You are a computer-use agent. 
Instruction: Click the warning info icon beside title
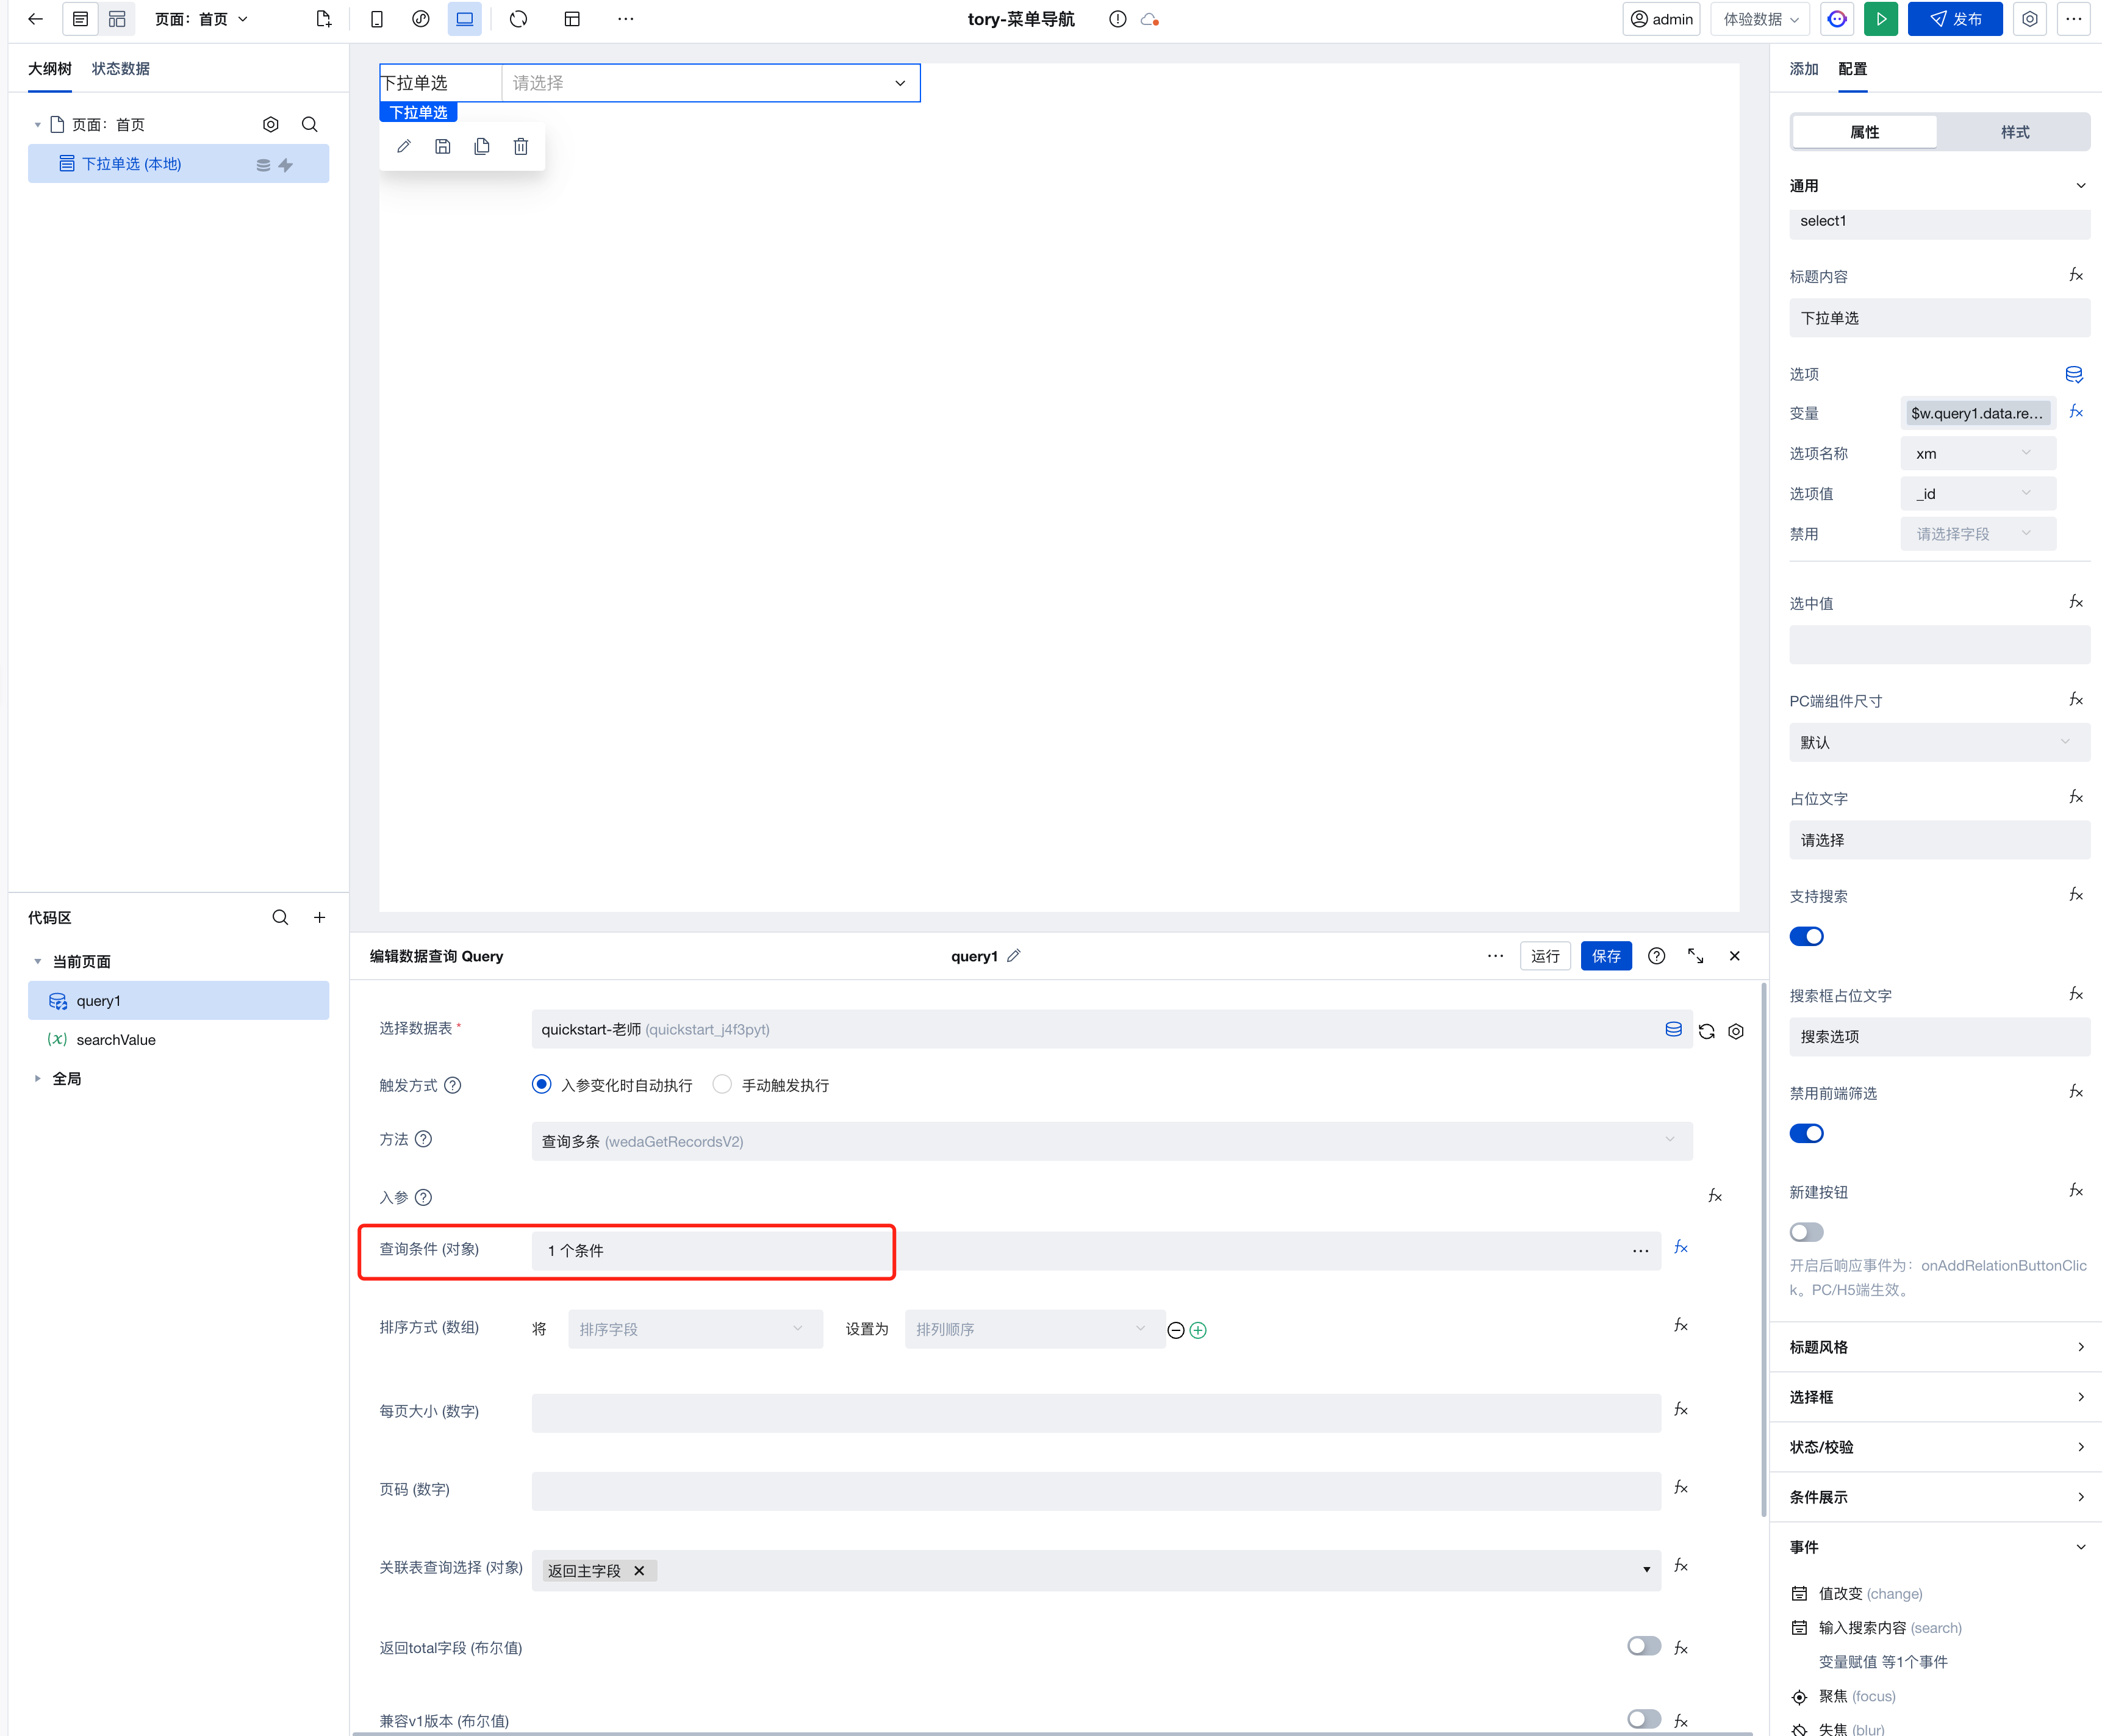pyautogui.click(x=1117, y=19)
